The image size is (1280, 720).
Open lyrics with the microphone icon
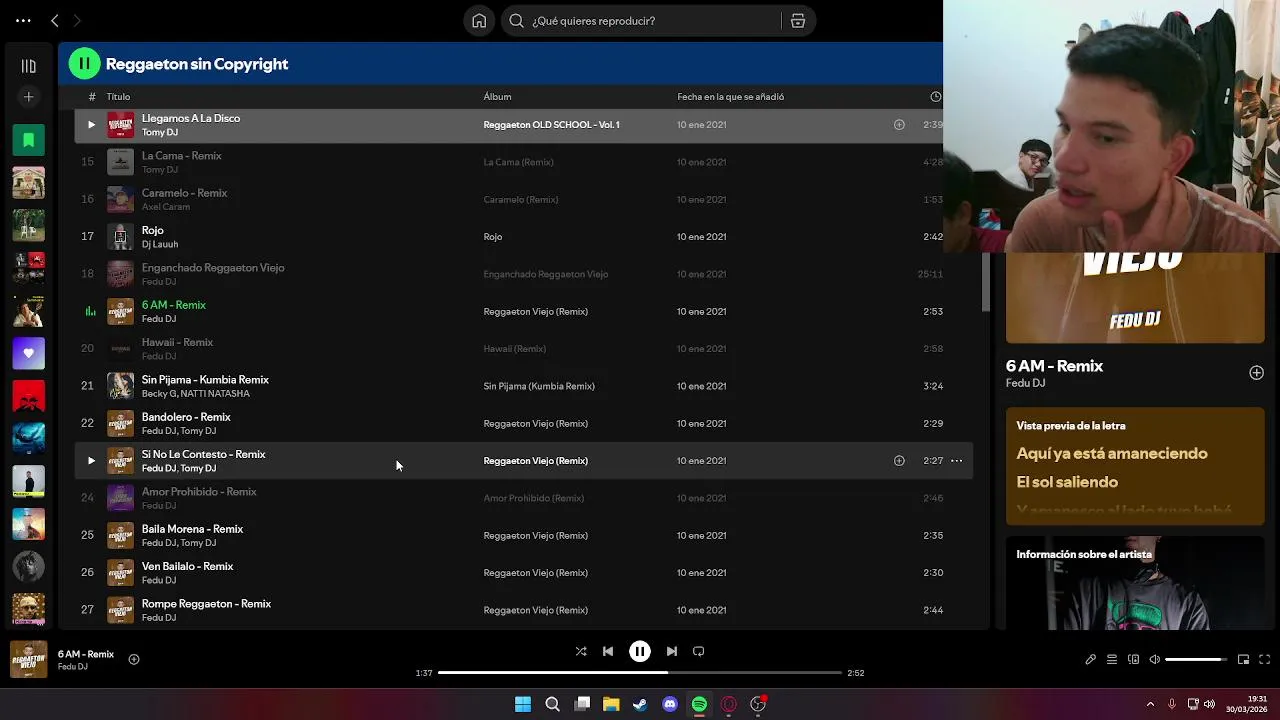(1091, 660)
